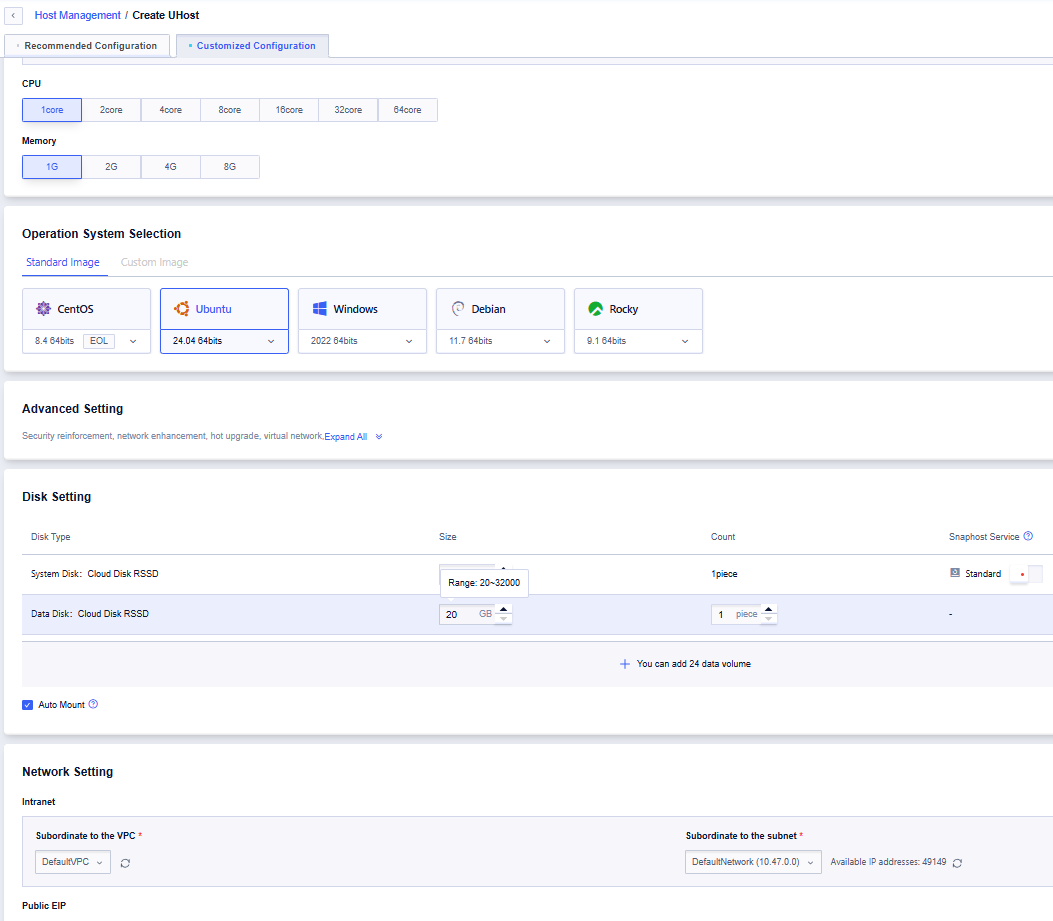1053x921 pixels.
Task: Pick the Debian operating system card
Action: [x=500, y=309]
